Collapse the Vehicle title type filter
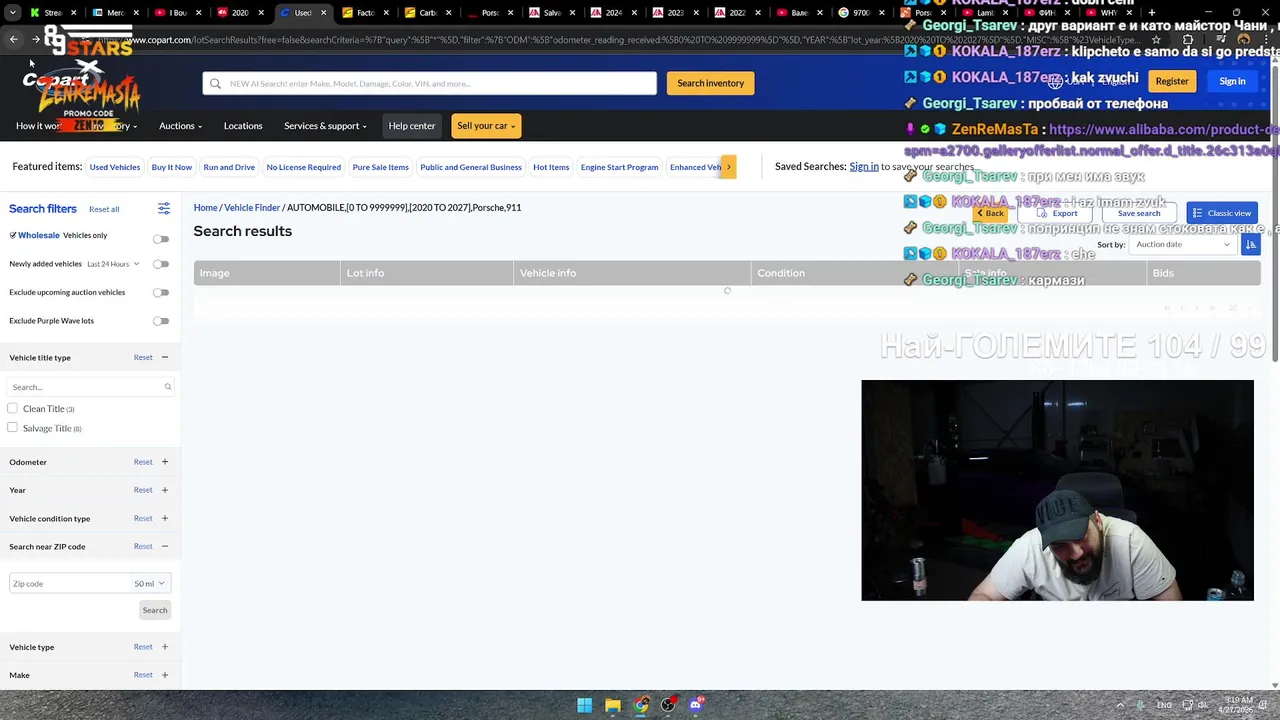 pos(165,357)
